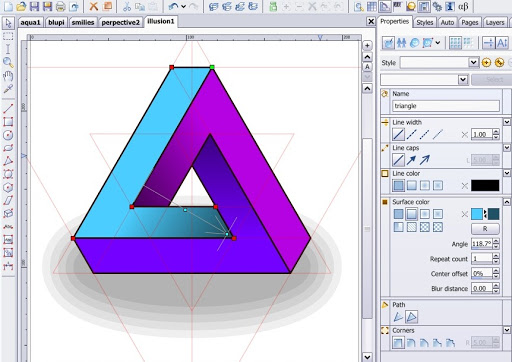The height and width of the screenshot is (362, 512).
Task: Choose the solid line style
Action: (398, 134)
